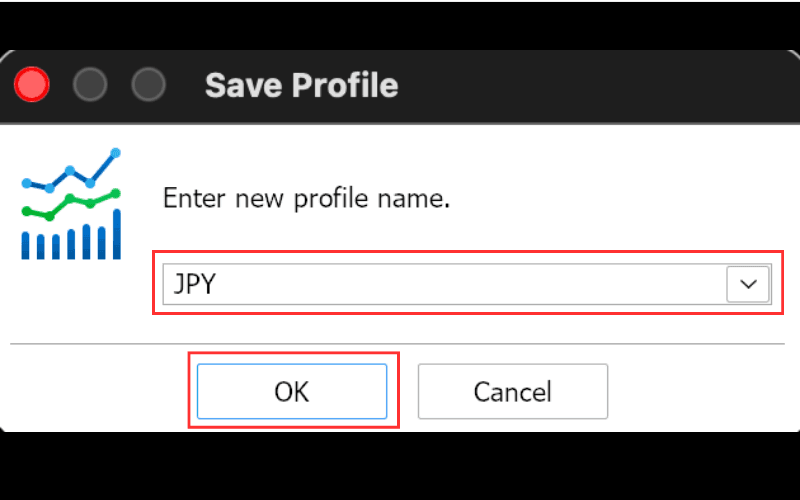Click the green line graph in the dialog icon
This screenshot has width=800, height=500.
[x=71, y=205]
